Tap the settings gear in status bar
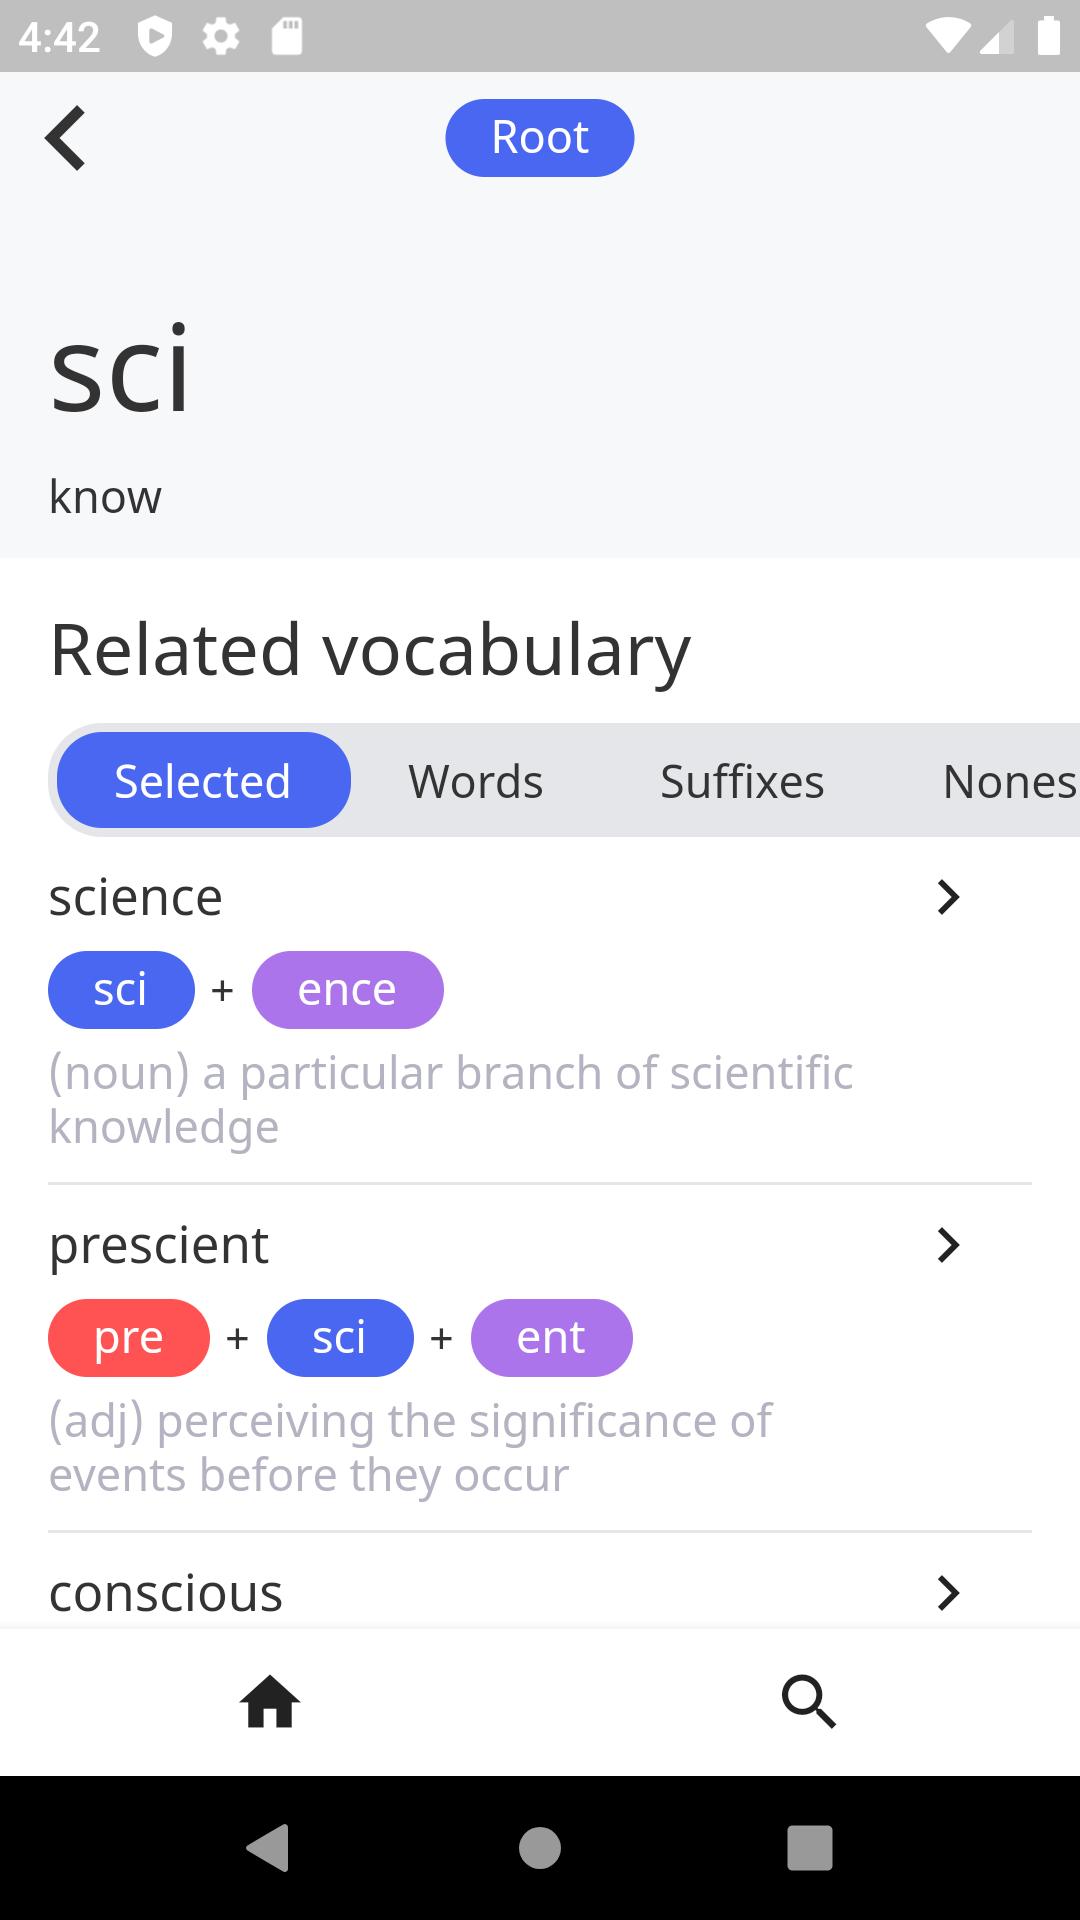The image size is (1080, 1920). coord(220,37)
